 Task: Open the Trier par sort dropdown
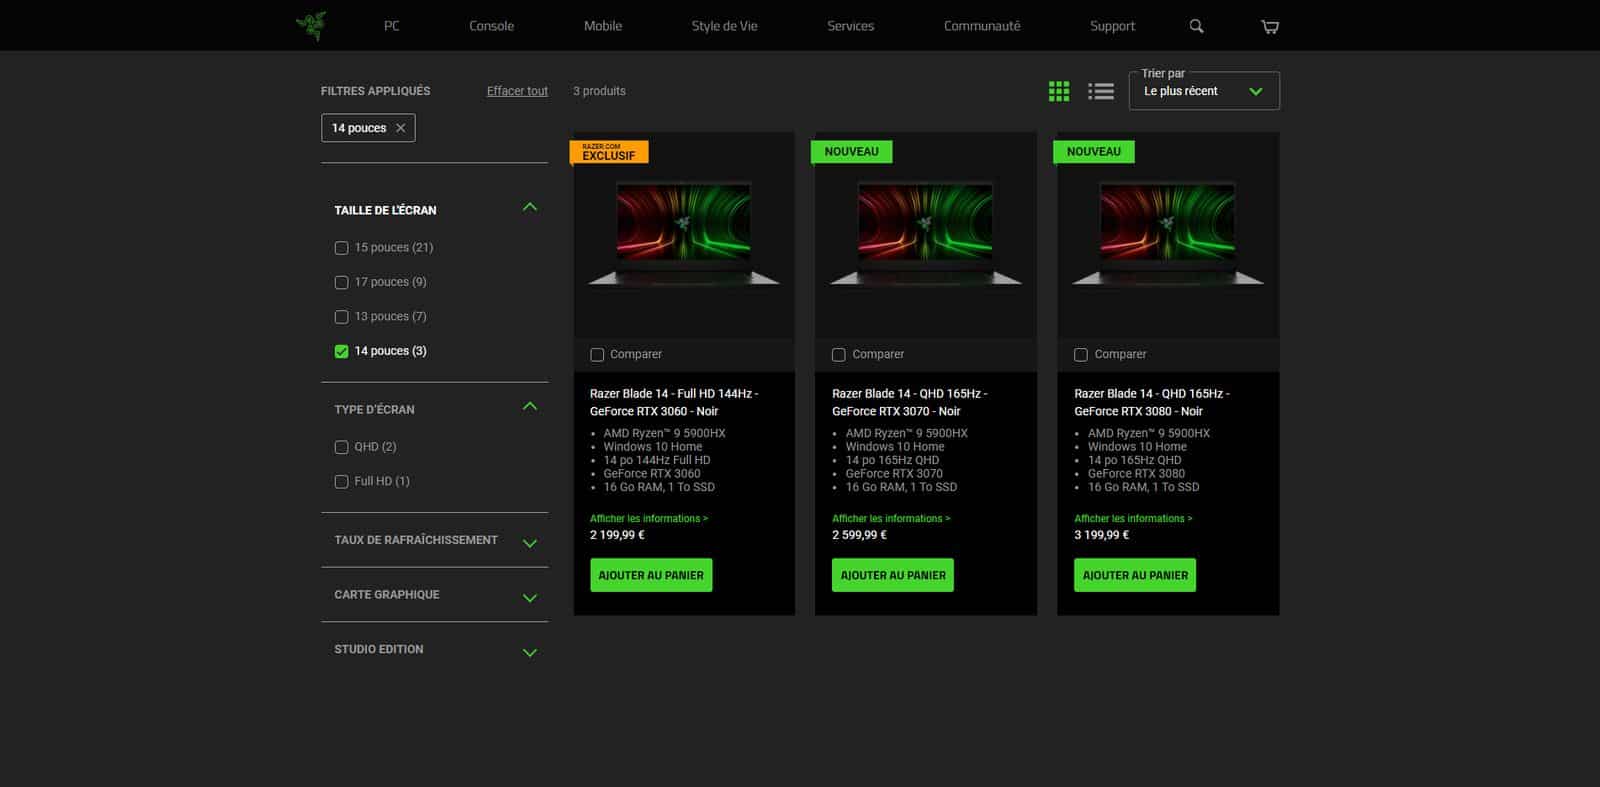1204,91
